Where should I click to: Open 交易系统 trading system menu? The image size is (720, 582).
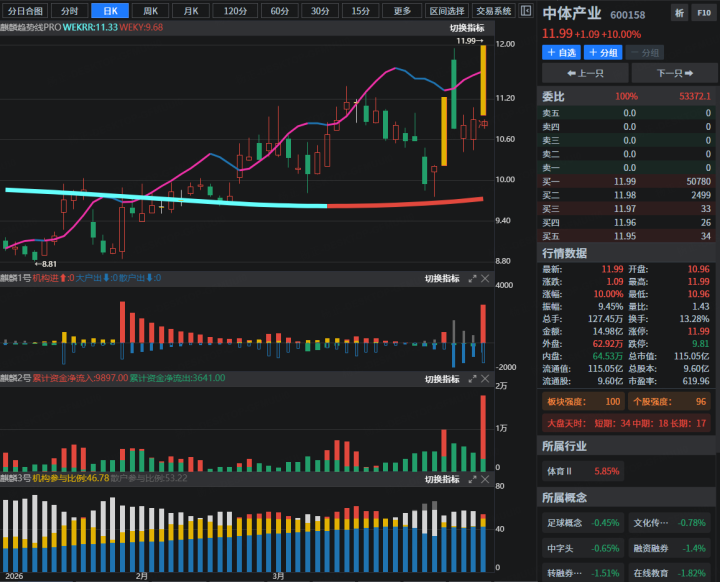(494, 11)
